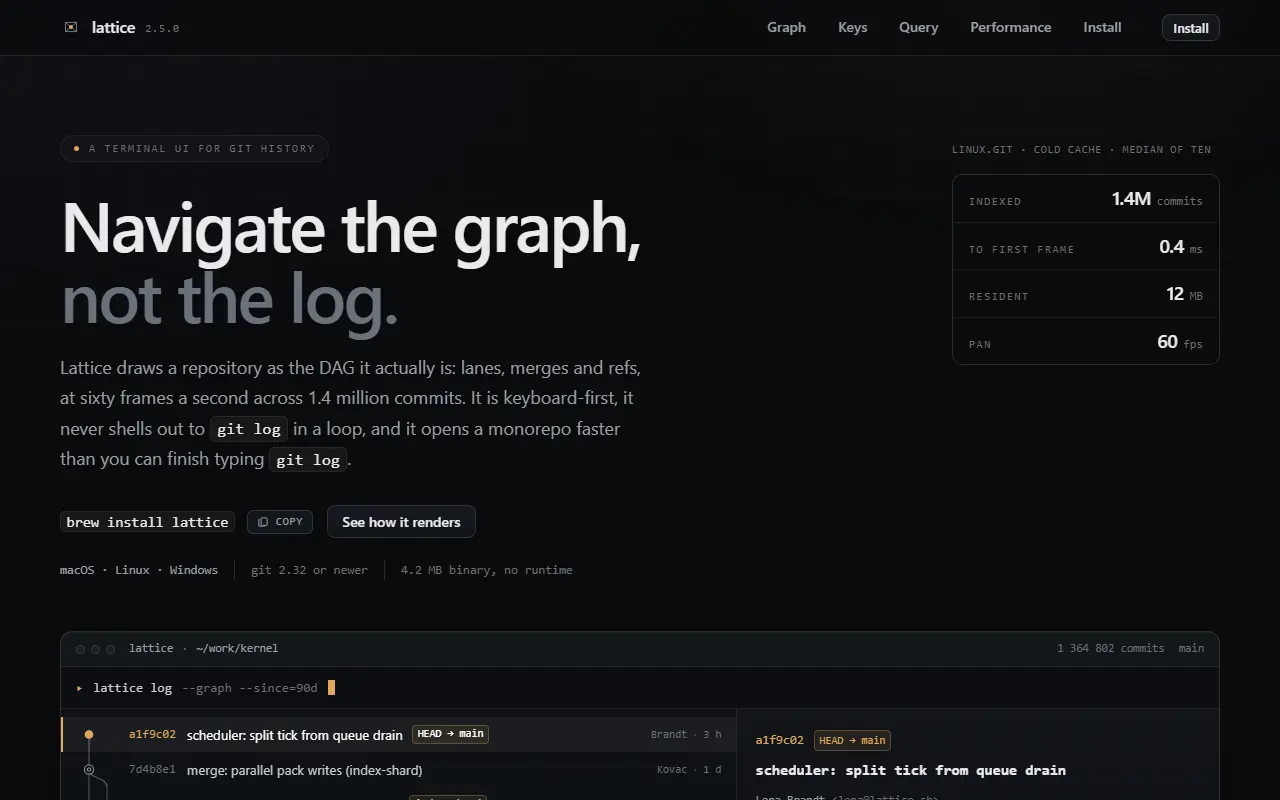Click the terminal title lattice · ~/work/kernel
1280x800 pixels.
pyautogui.click(x=203, y=648)
